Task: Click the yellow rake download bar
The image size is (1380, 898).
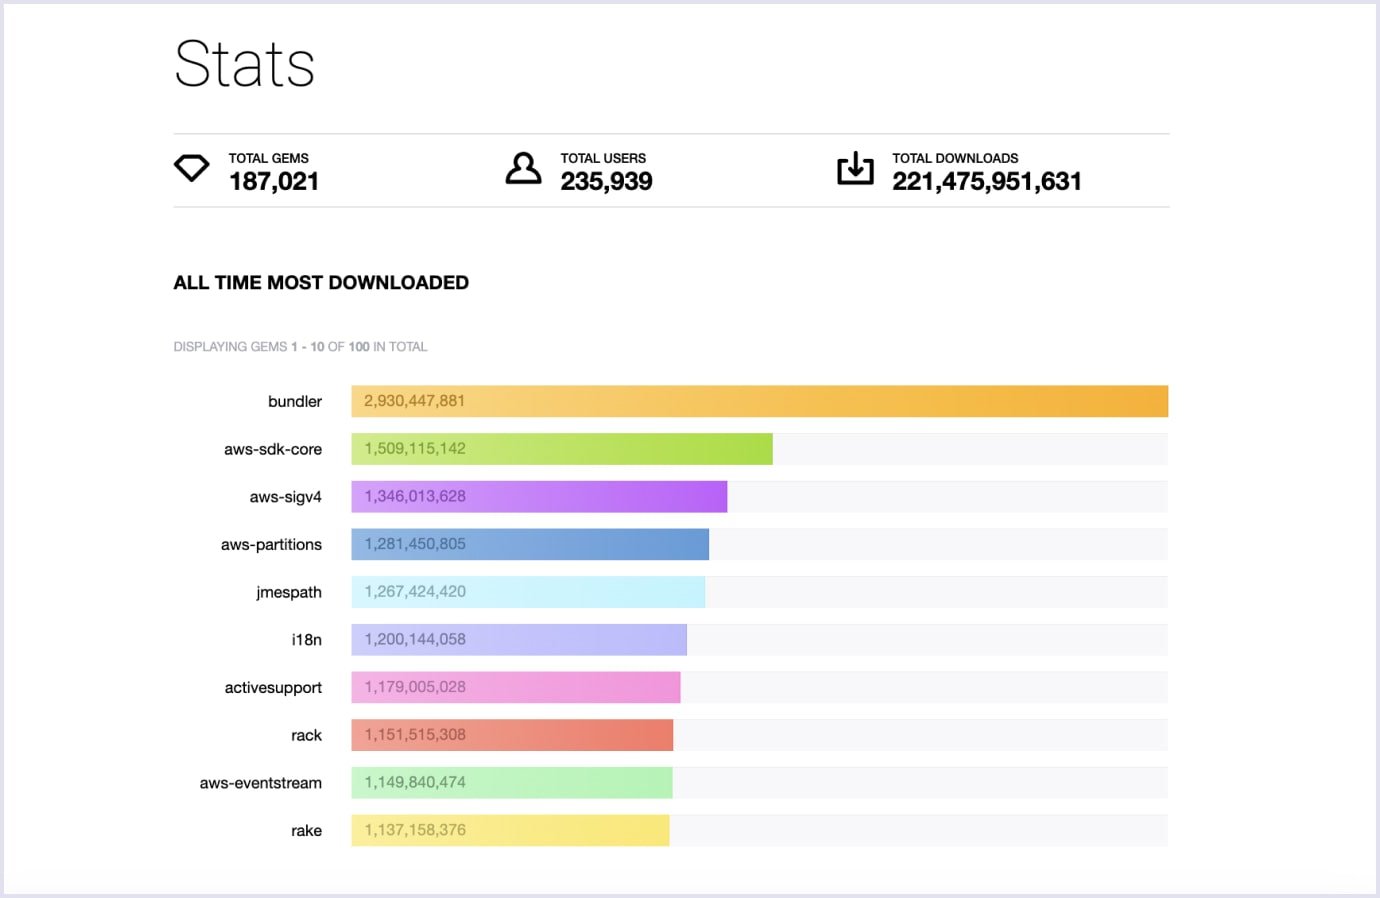Action: (510, 830)
